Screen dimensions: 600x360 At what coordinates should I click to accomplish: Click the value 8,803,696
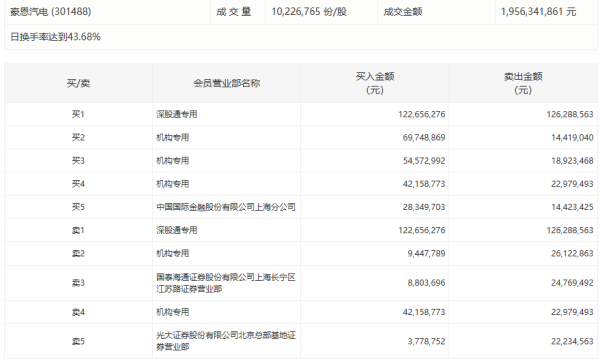click(426, 283)
